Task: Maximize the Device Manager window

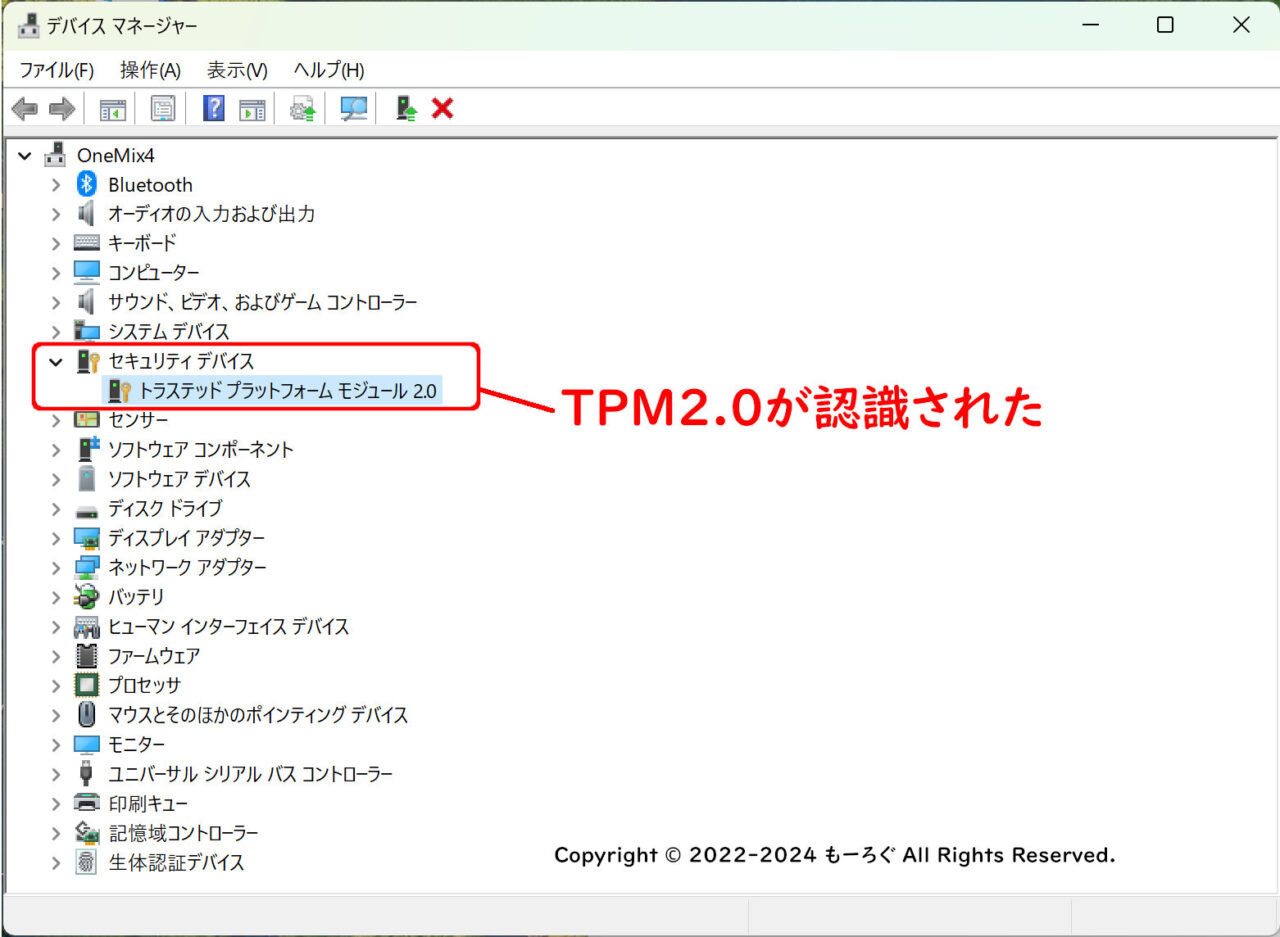Action: [1165, 26]
